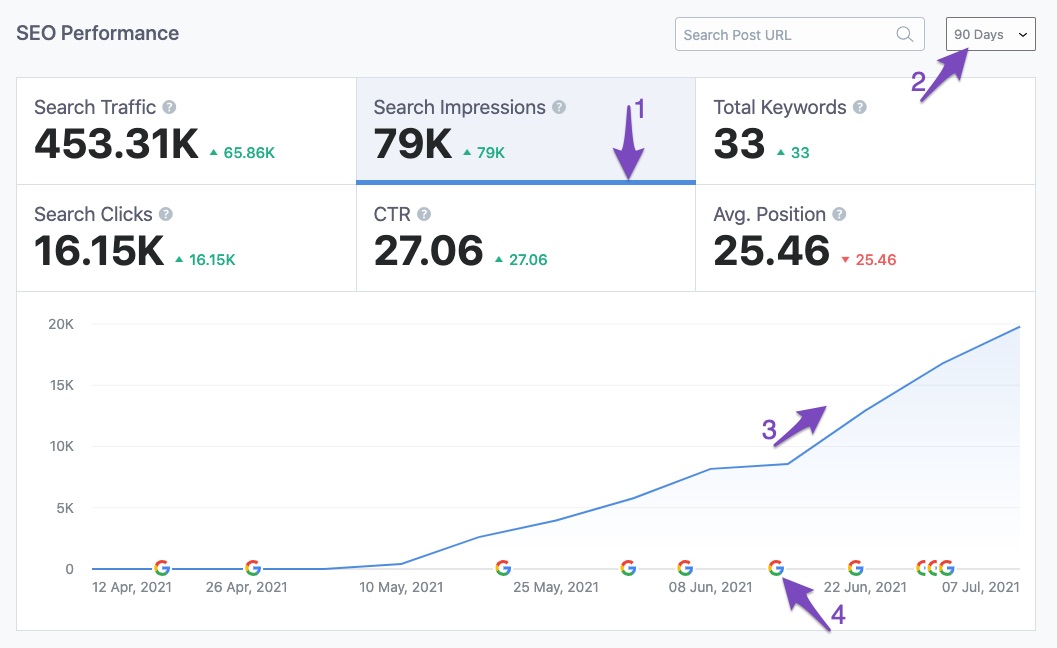Image resolution: width=1057 pixels, height=648 pixels.
Task: Click the green 65.86K traffic change indicator
Action: click(242, 153)
